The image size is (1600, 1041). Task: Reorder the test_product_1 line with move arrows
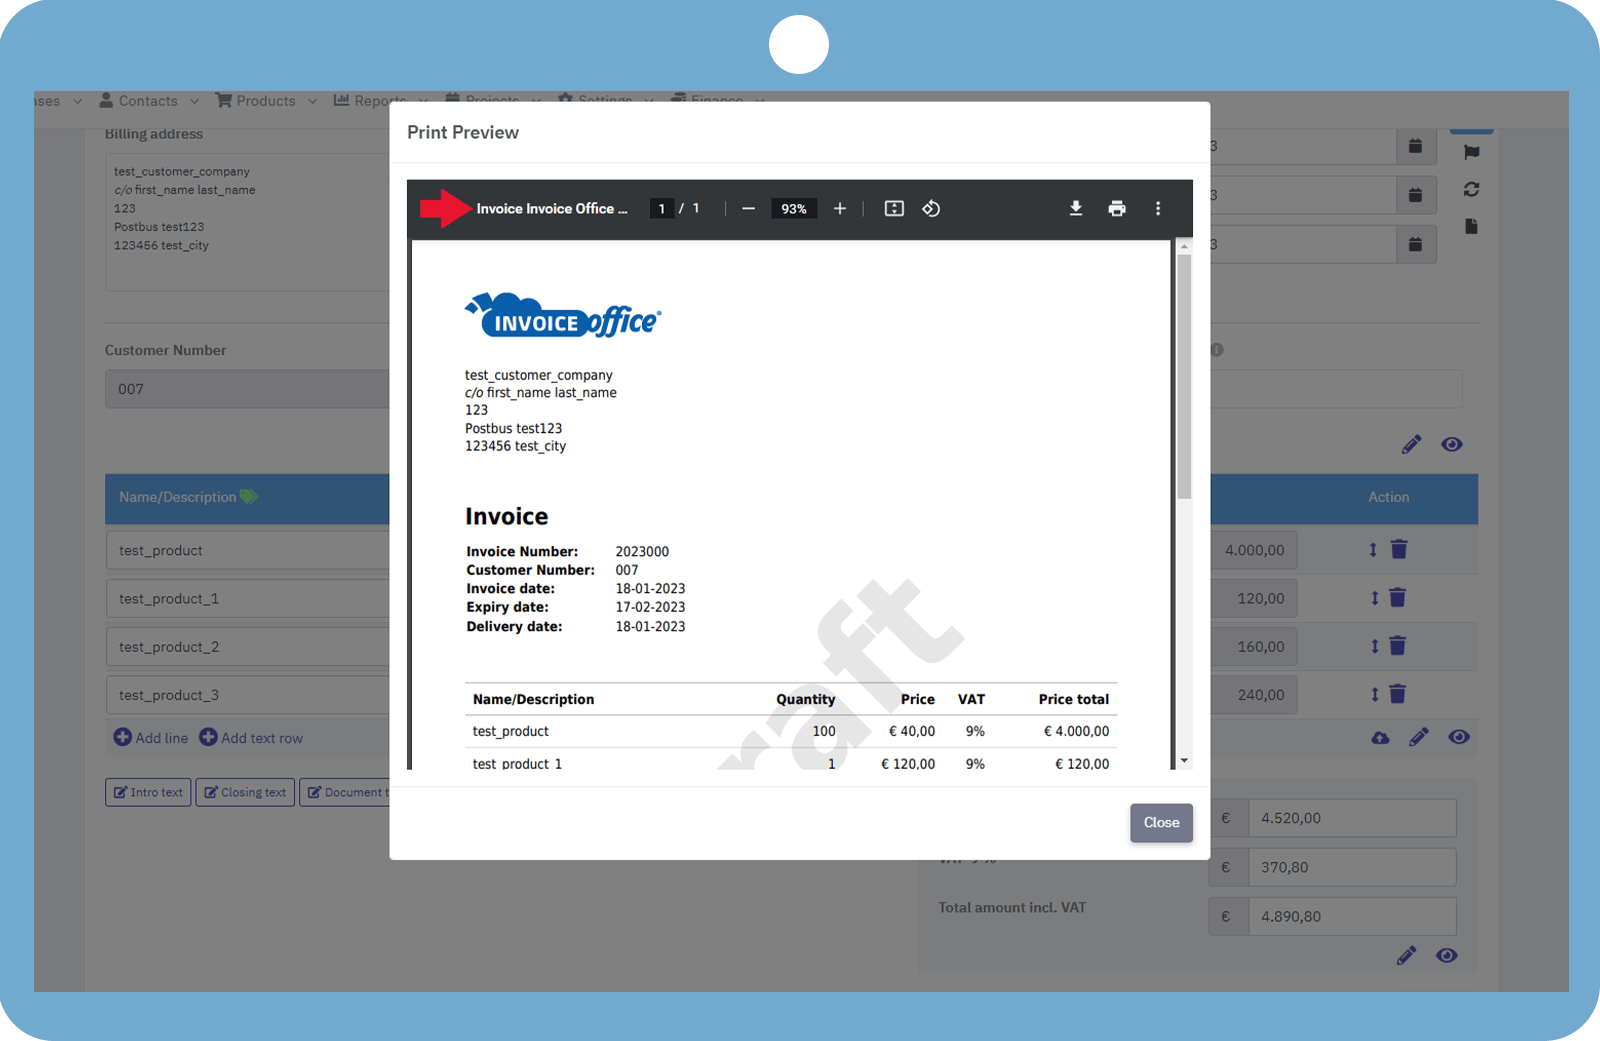tap(1374, 597)
